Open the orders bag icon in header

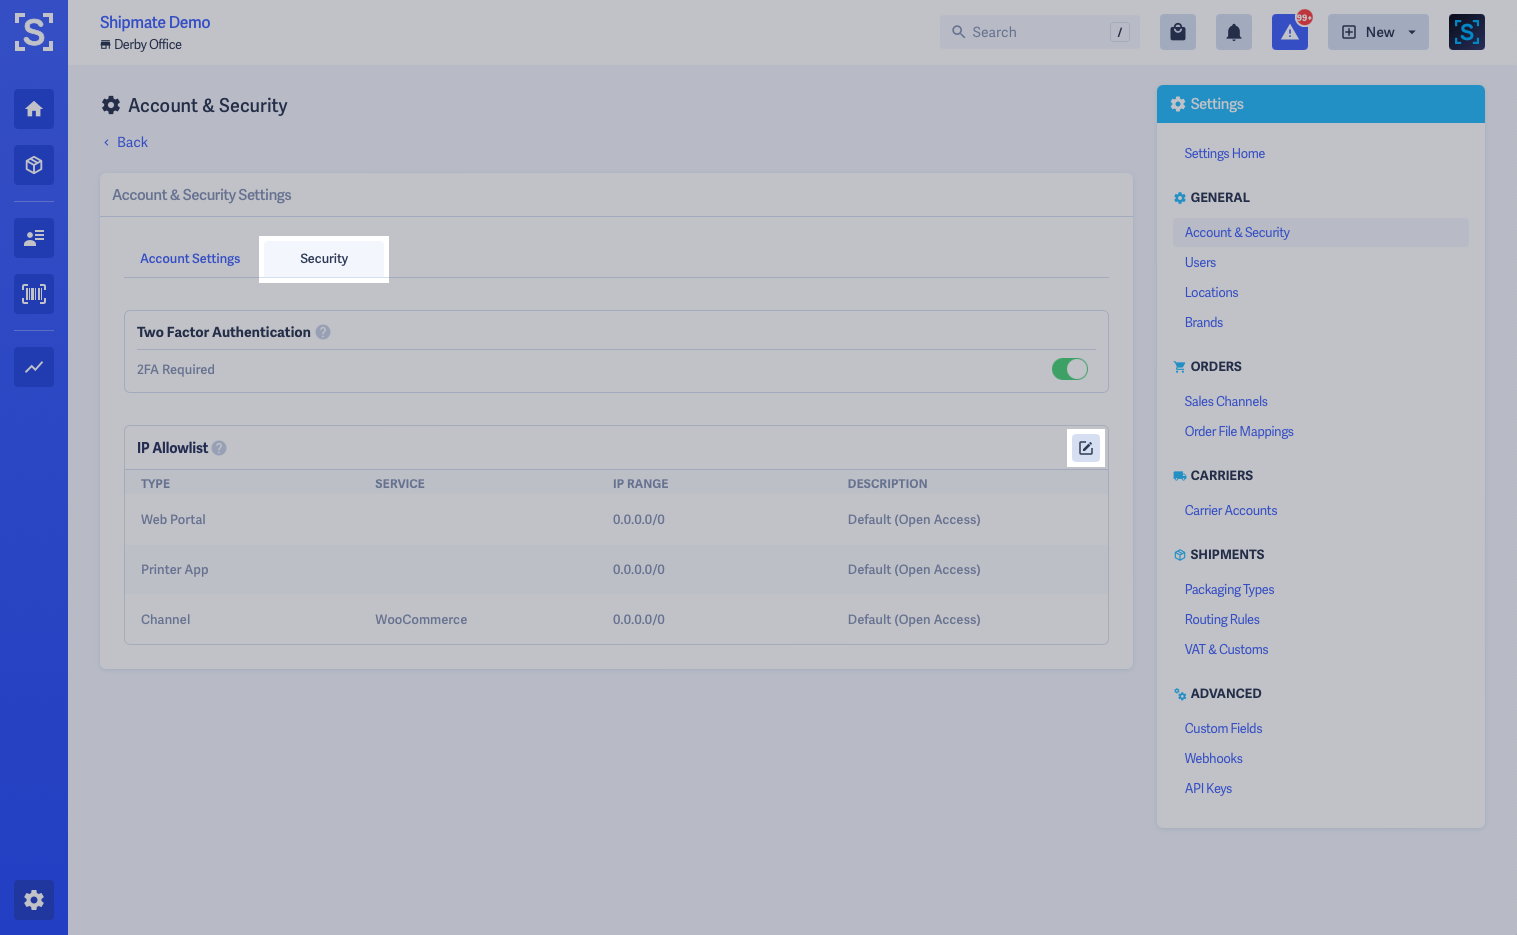[1178, 32]
